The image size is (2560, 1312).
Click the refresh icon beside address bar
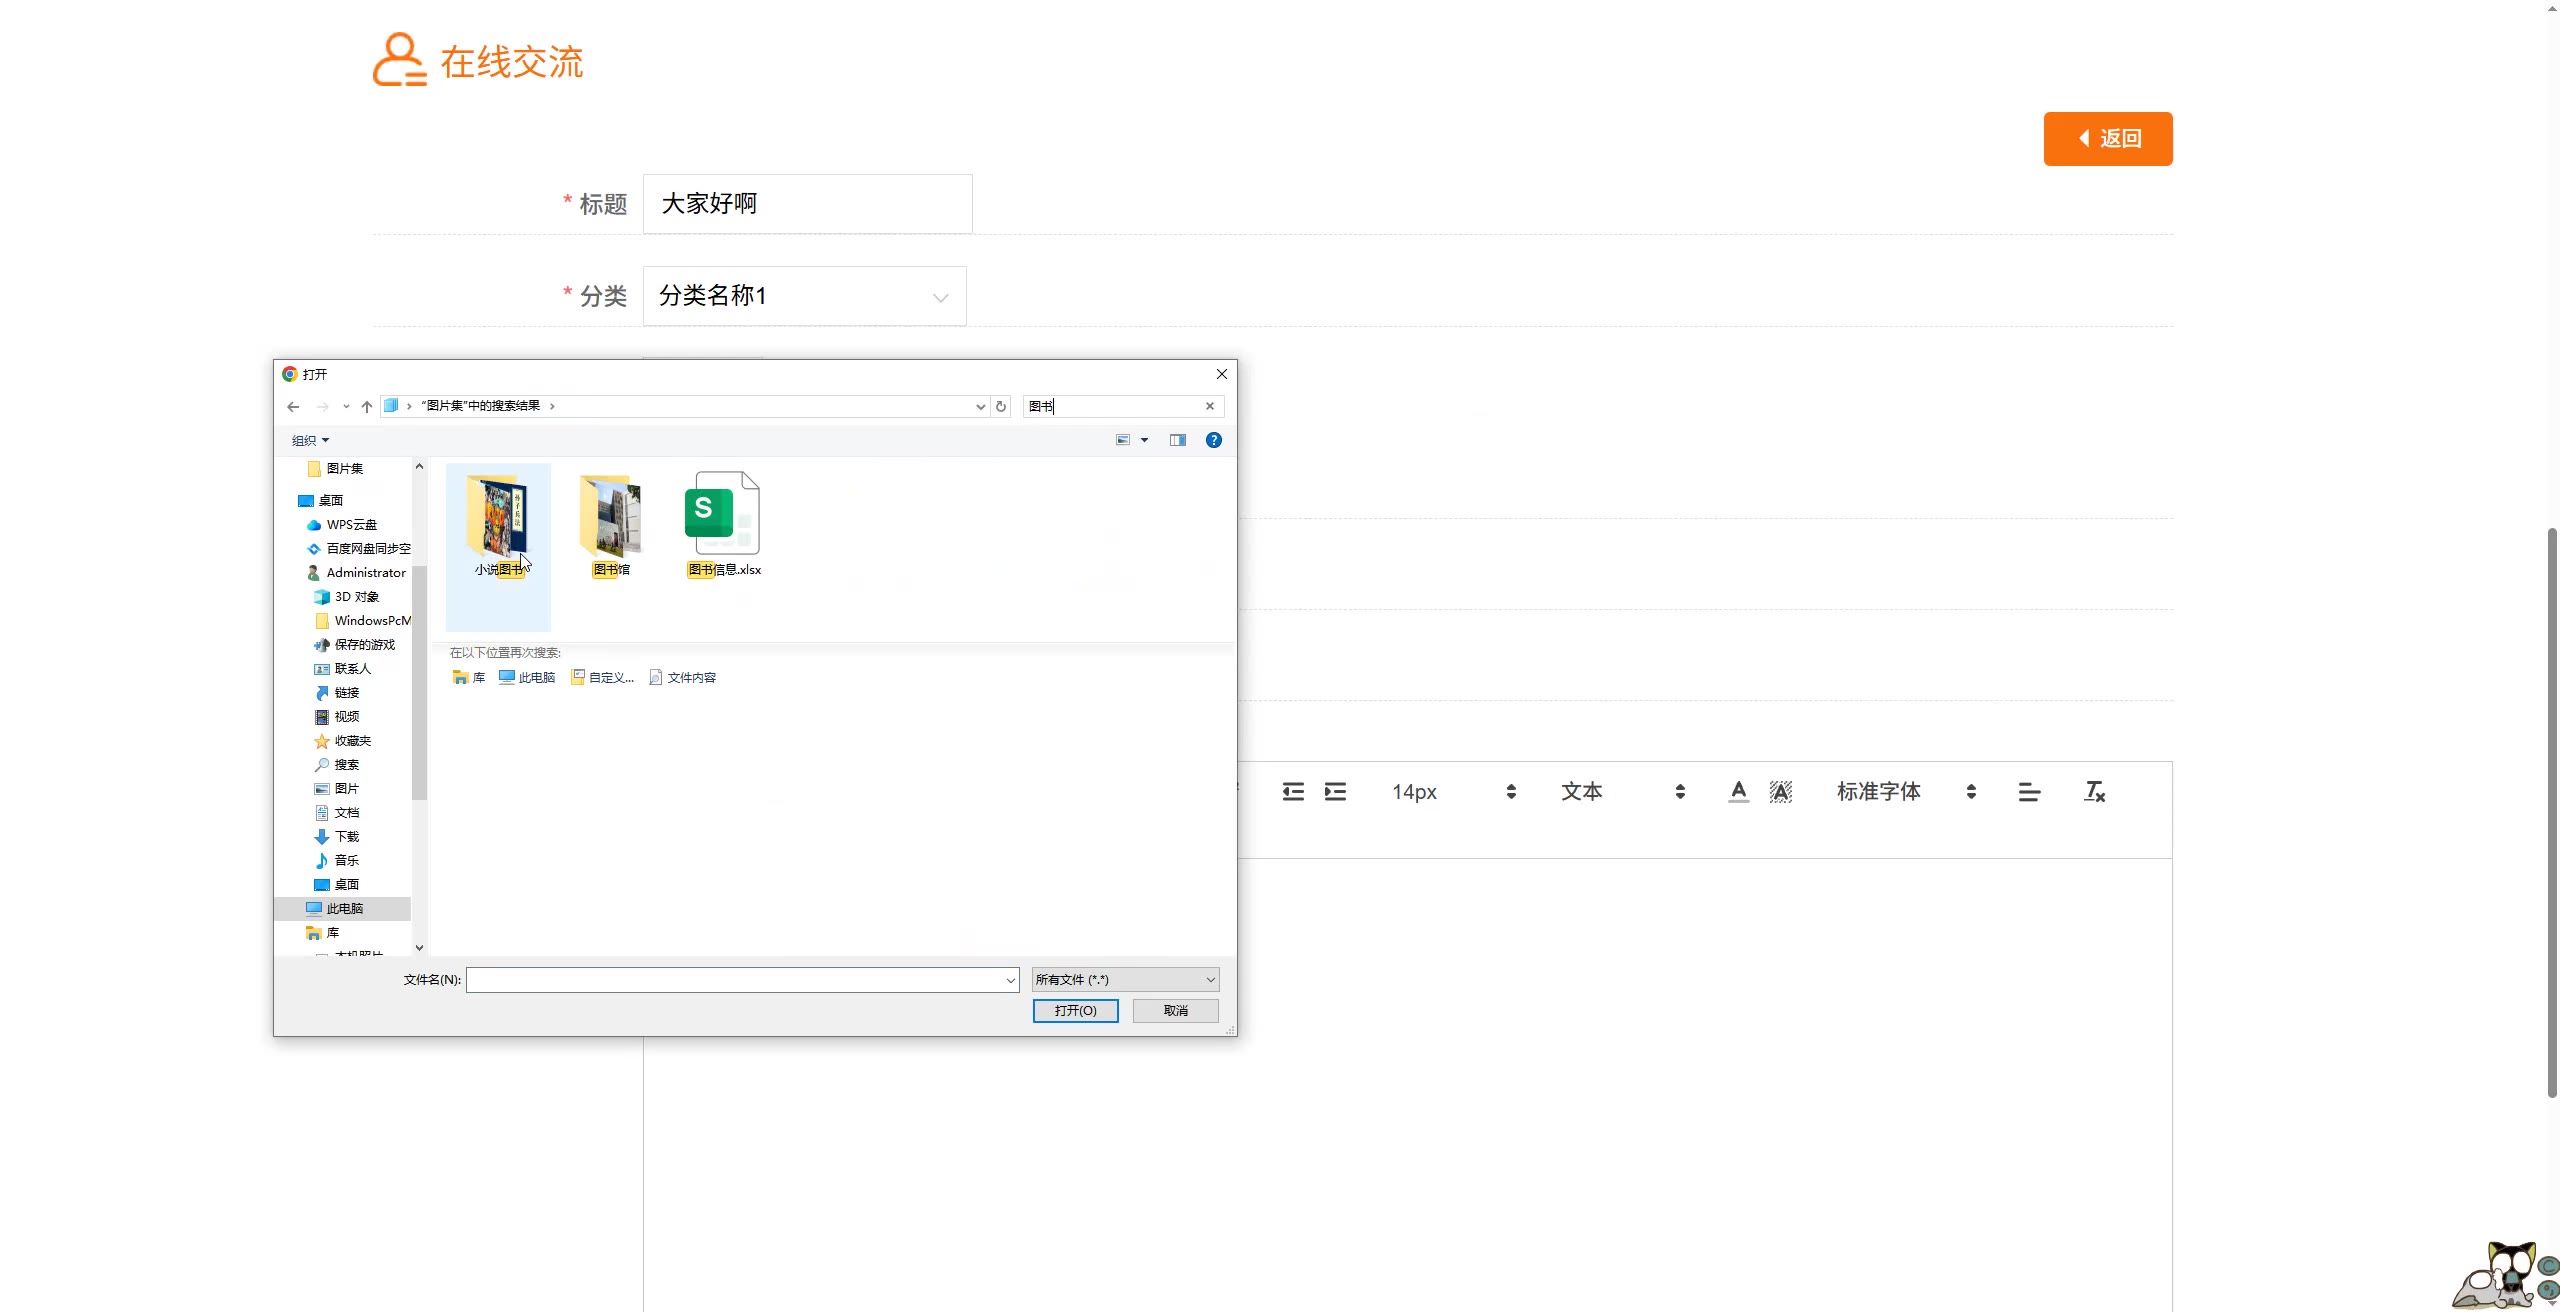(1001, 406)
